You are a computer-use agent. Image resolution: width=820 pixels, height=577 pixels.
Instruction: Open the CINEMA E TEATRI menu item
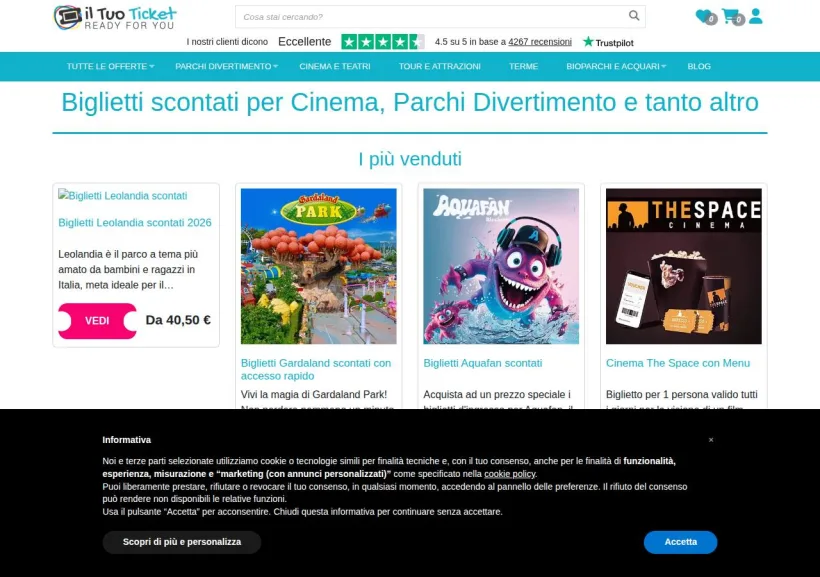click(335, 66)
